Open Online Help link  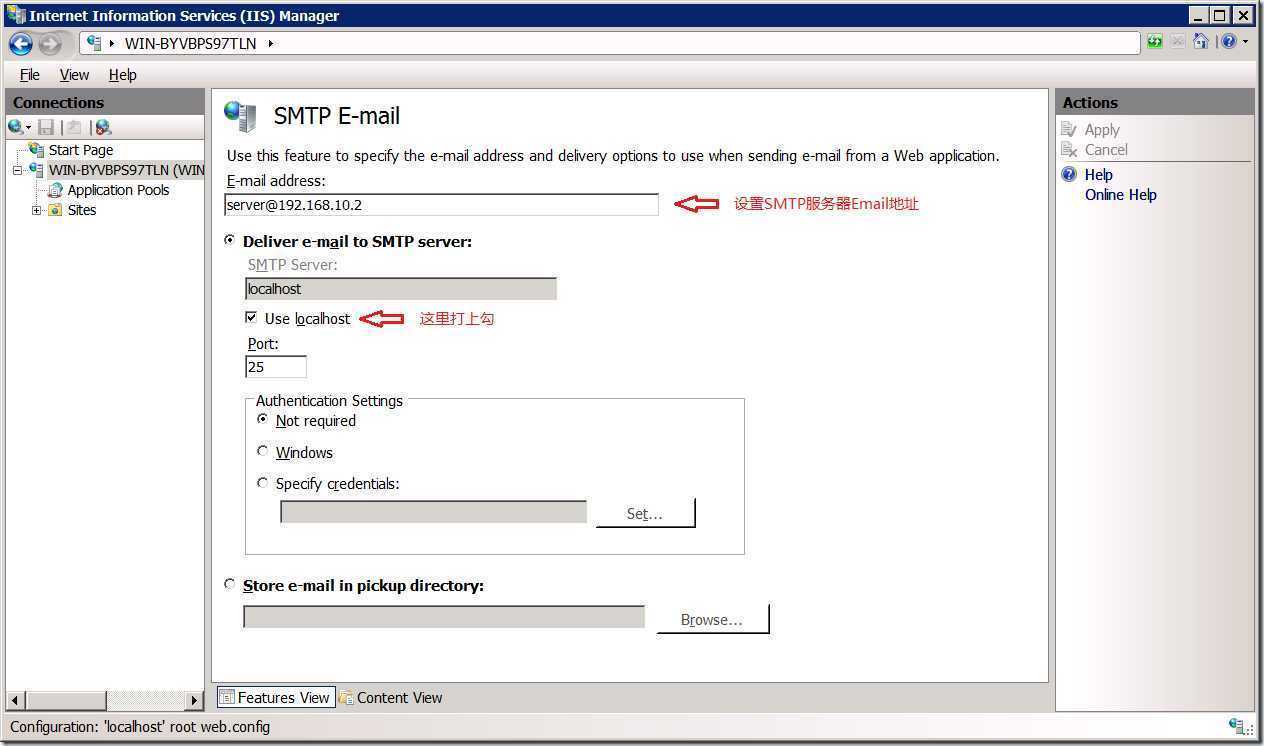coord(1121,194)
